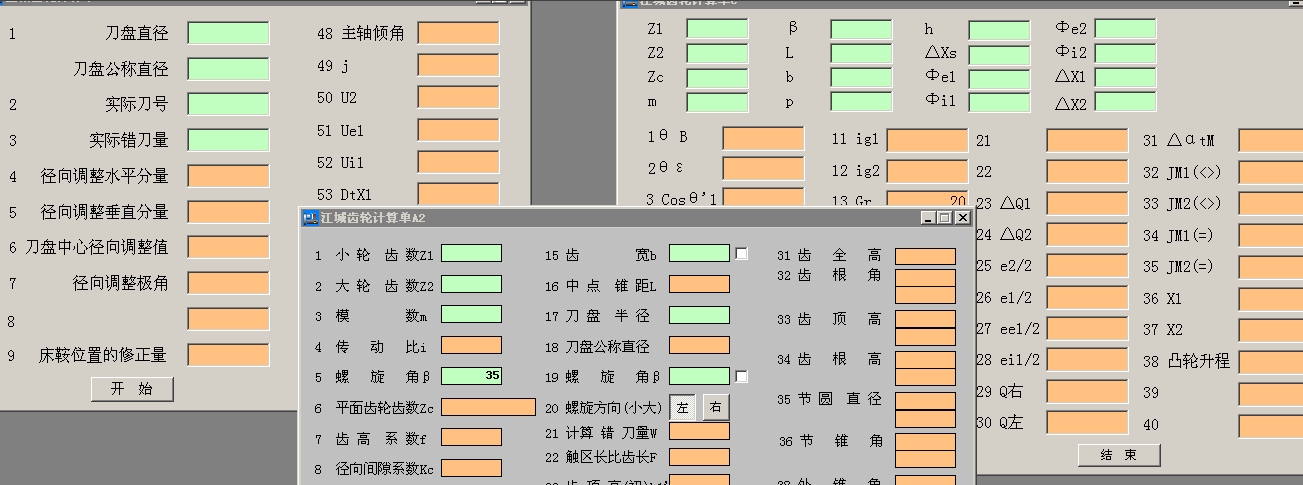Click the △Xs field

click(x=999, y=55)
